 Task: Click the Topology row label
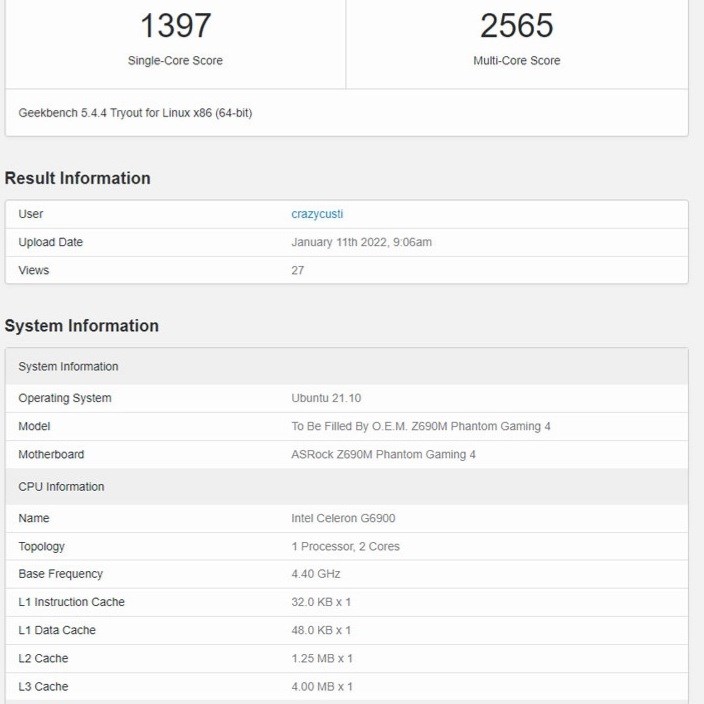pos(41,546)
